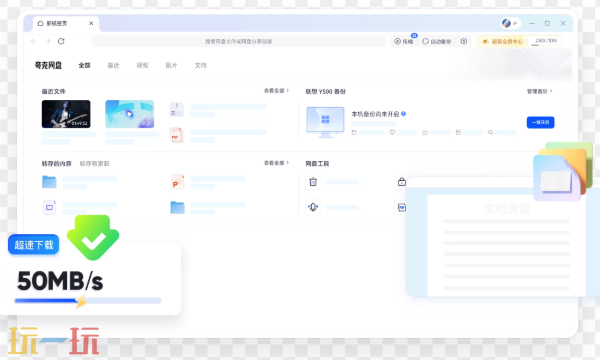600x360 pixels.
Task: Reload the page with the refresh icon
Action: pos(61,41)
